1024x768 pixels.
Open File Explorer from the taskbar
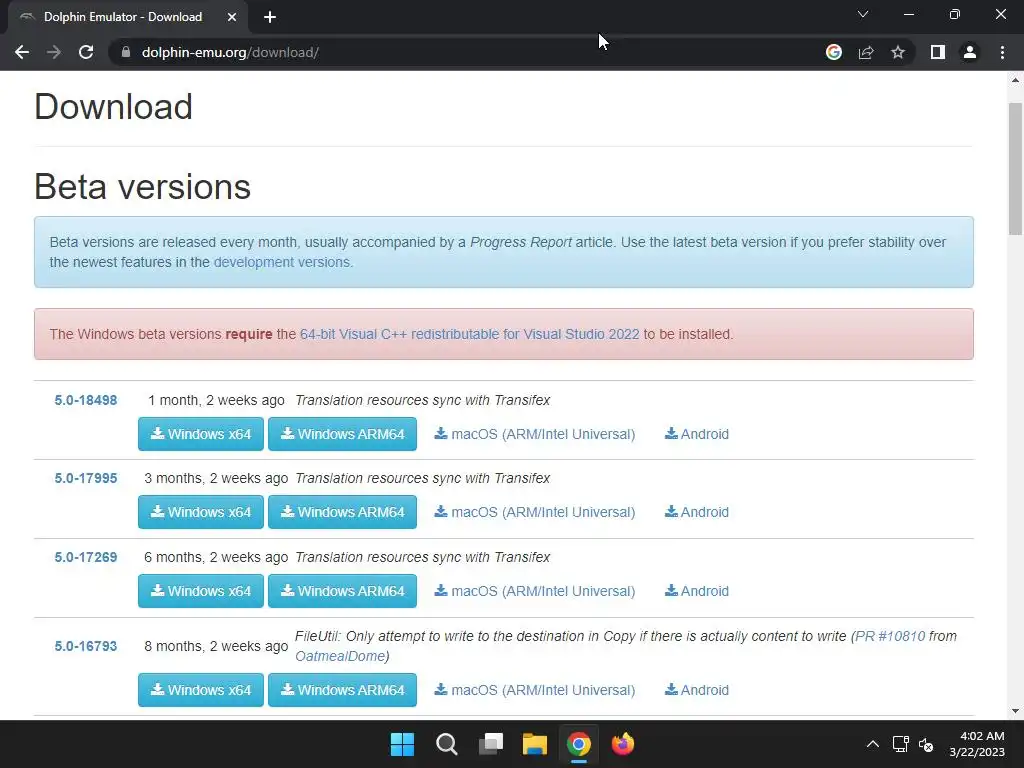pyautogui.click(x=535, y=744)
